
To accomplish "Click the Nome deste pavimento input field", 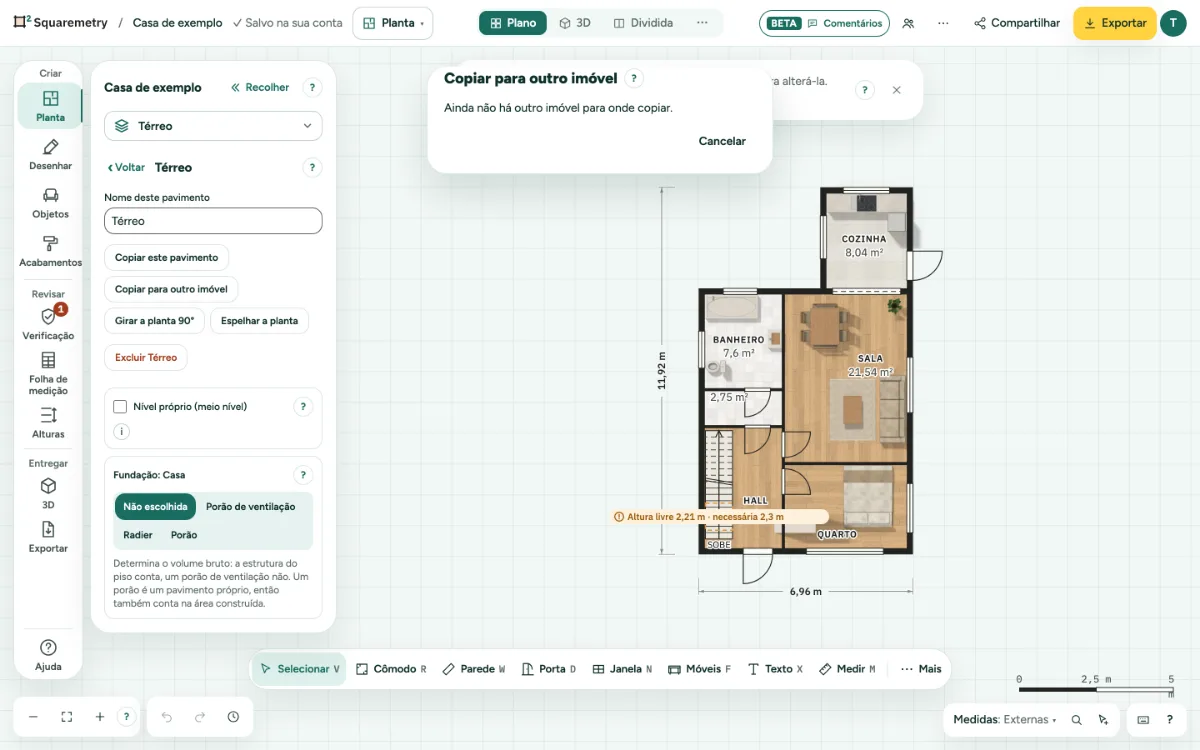I will pyautogui.click(x=213, y=221).
